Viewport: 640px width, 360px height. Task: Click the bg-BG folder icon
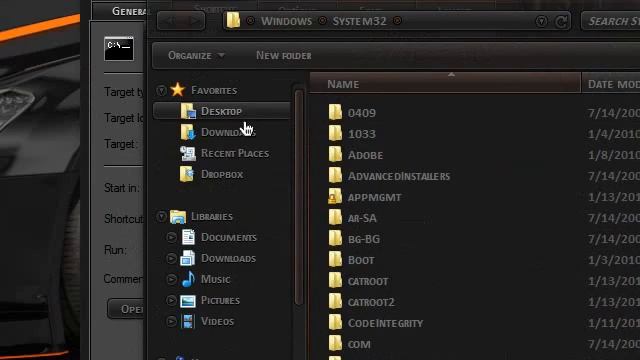click(335, 238)
